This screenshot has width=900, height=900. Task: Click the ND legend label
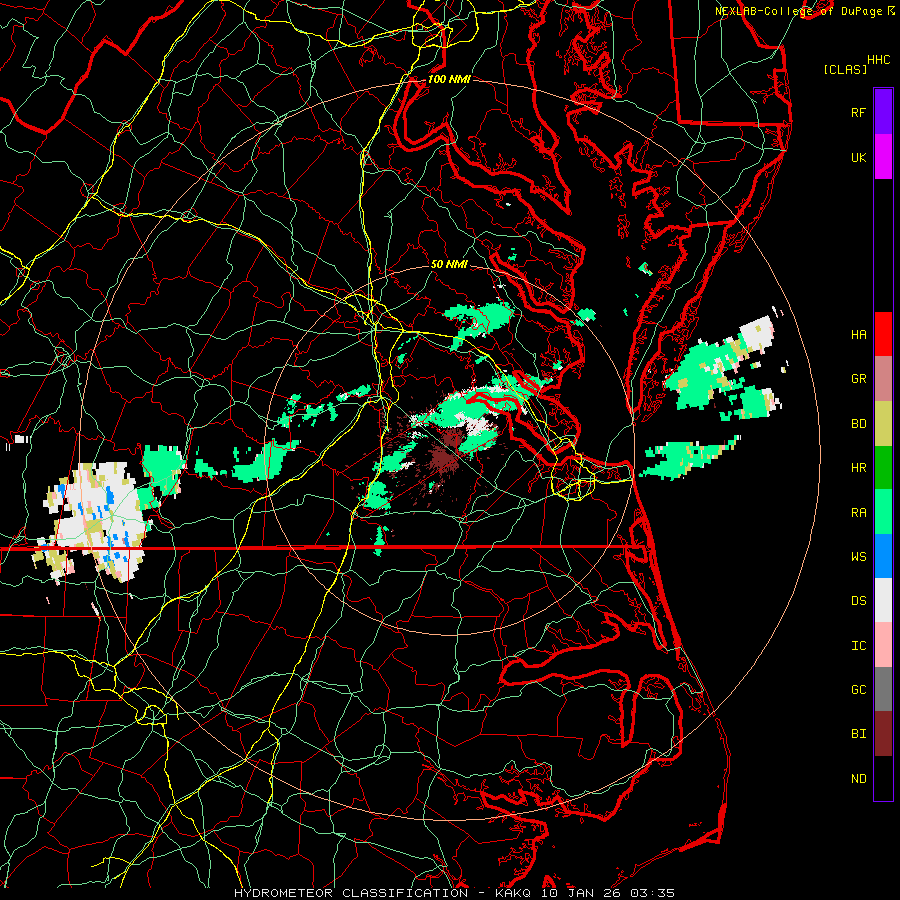pyautogui.click(x=858, y=779)
